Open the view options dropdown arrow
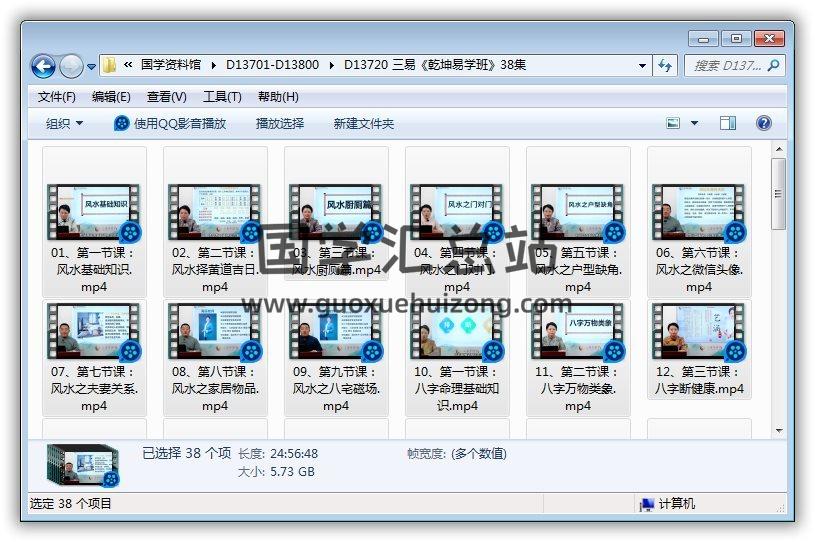815x542 pixels. tap(694, 123)
